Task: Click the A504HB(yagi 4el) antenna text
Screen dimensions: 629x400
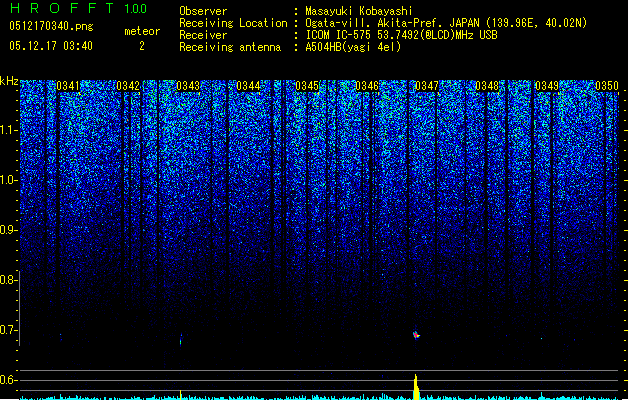Action: tap(353, 47)
